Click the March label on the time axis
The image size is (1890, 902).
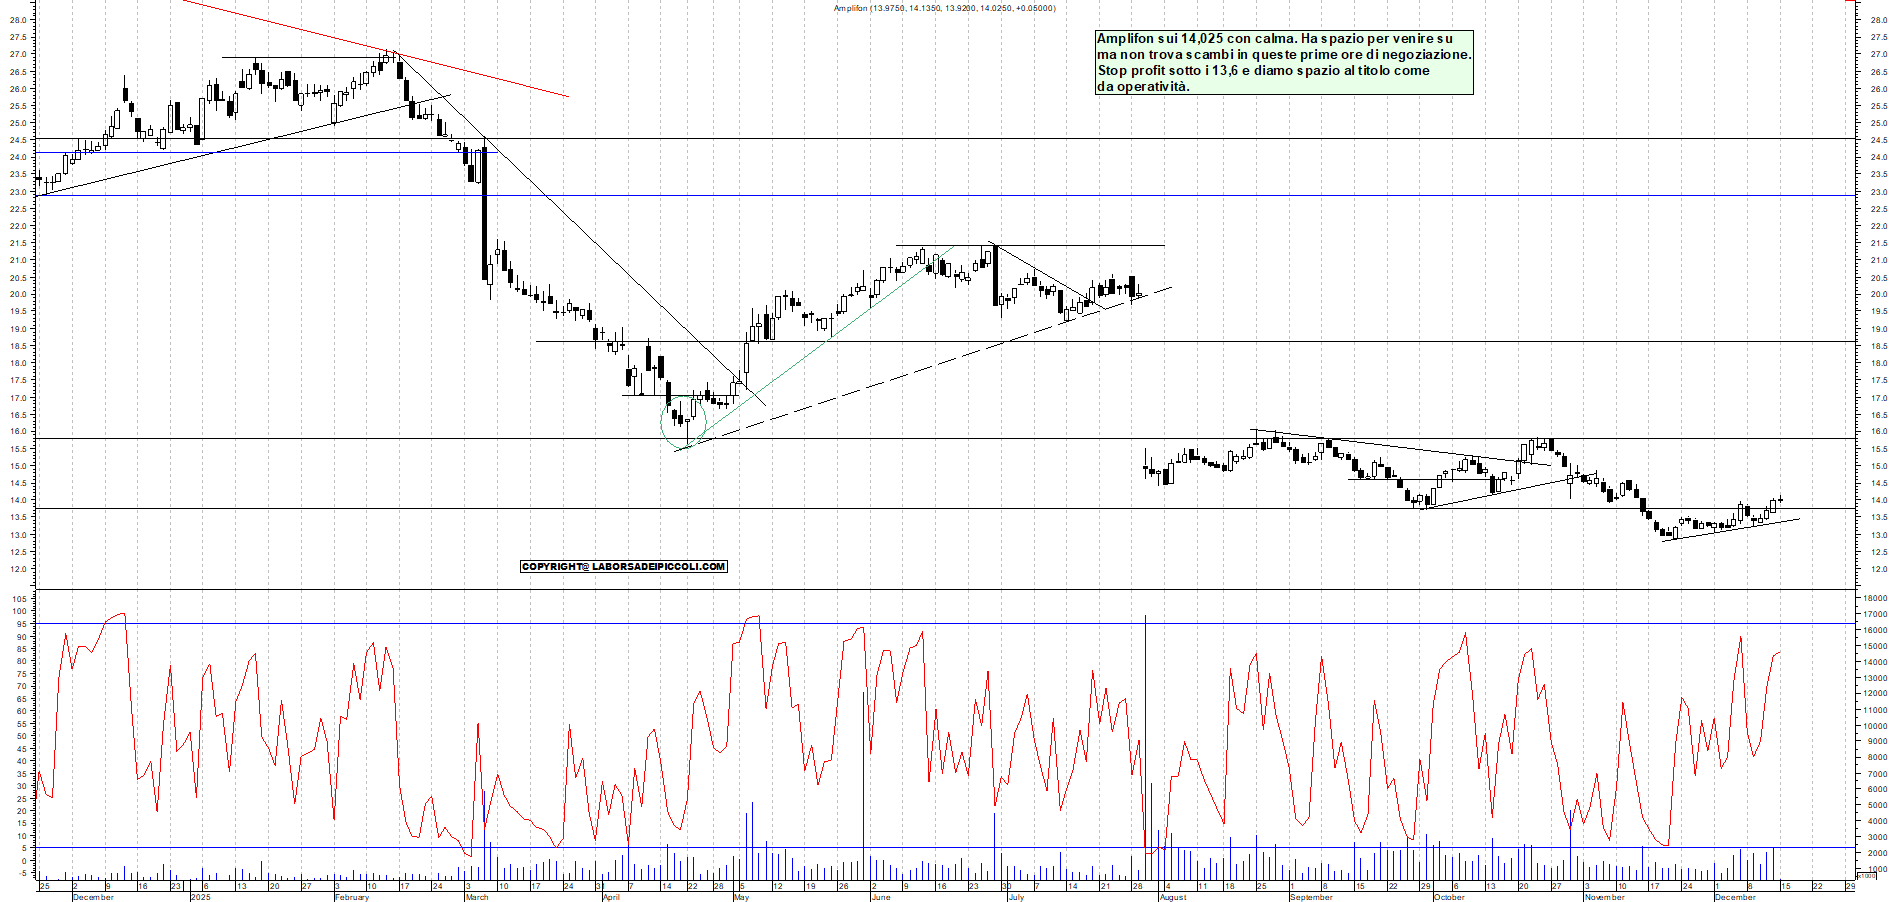(477, 897)
